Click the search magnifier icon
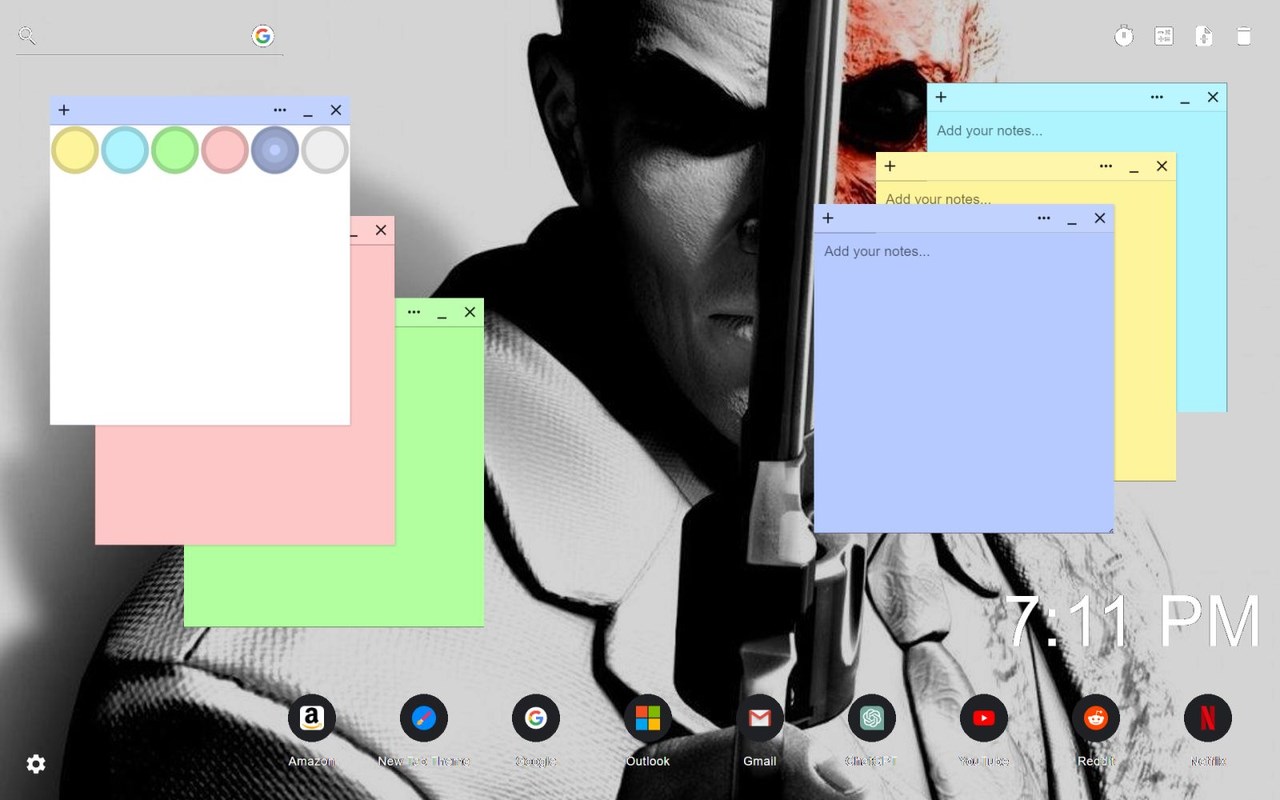The width and height of the screenshot is (1280, 800). 27,36
